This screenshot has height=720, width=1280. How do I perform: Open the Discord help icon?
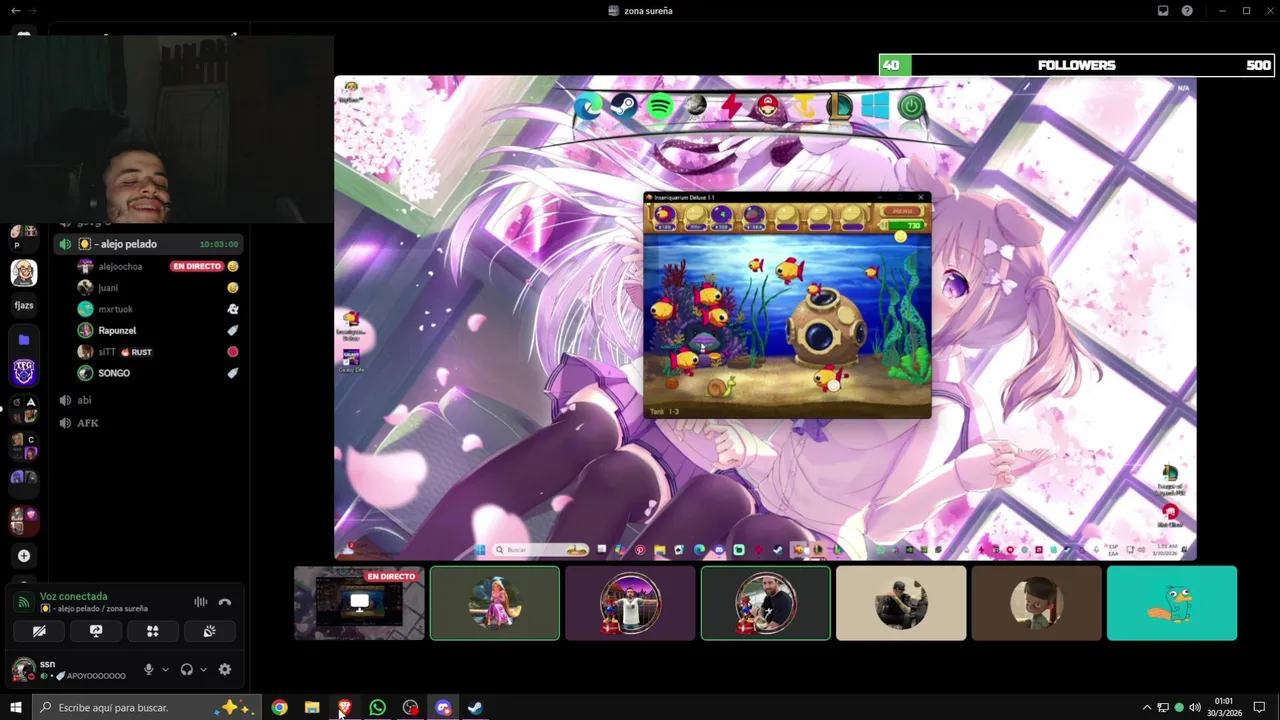[x=1187, y=11]
